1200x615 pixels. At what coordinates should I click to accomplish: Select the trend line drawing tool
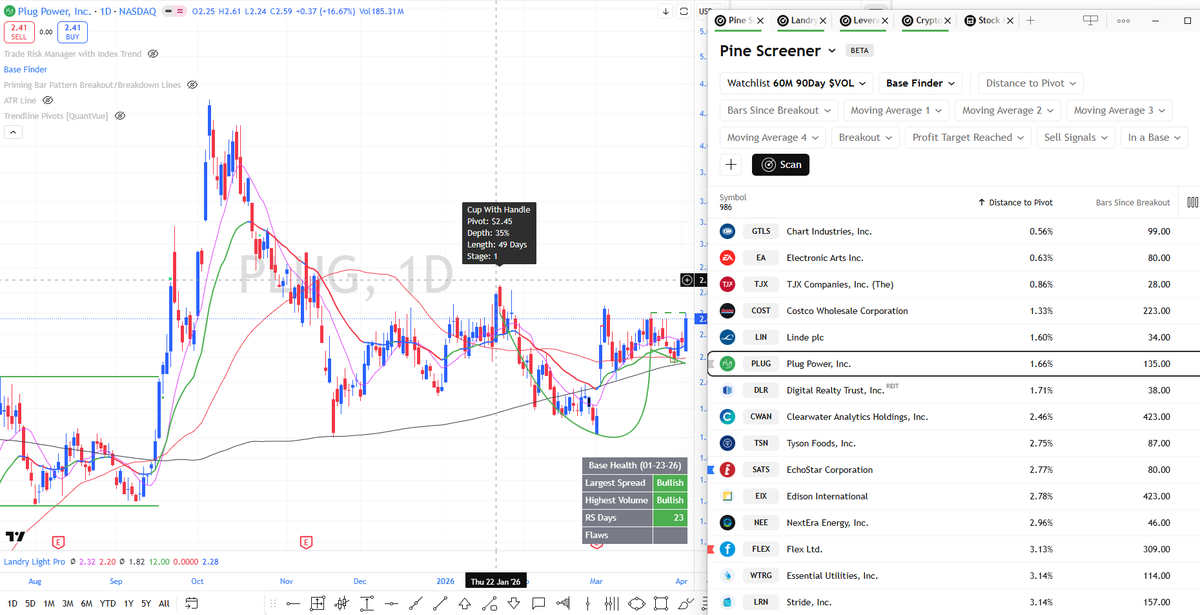[x=440, y=603]
